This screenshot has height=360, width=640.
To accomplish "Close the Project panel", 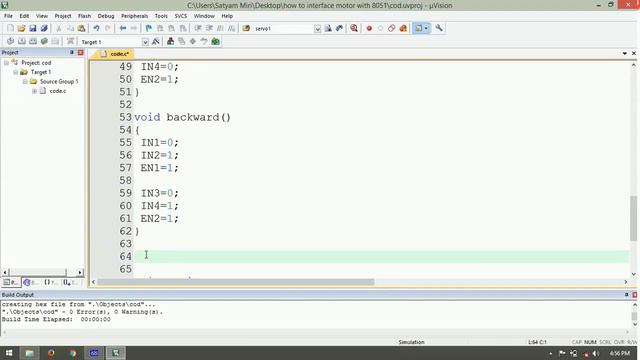I will coord(80,52).
